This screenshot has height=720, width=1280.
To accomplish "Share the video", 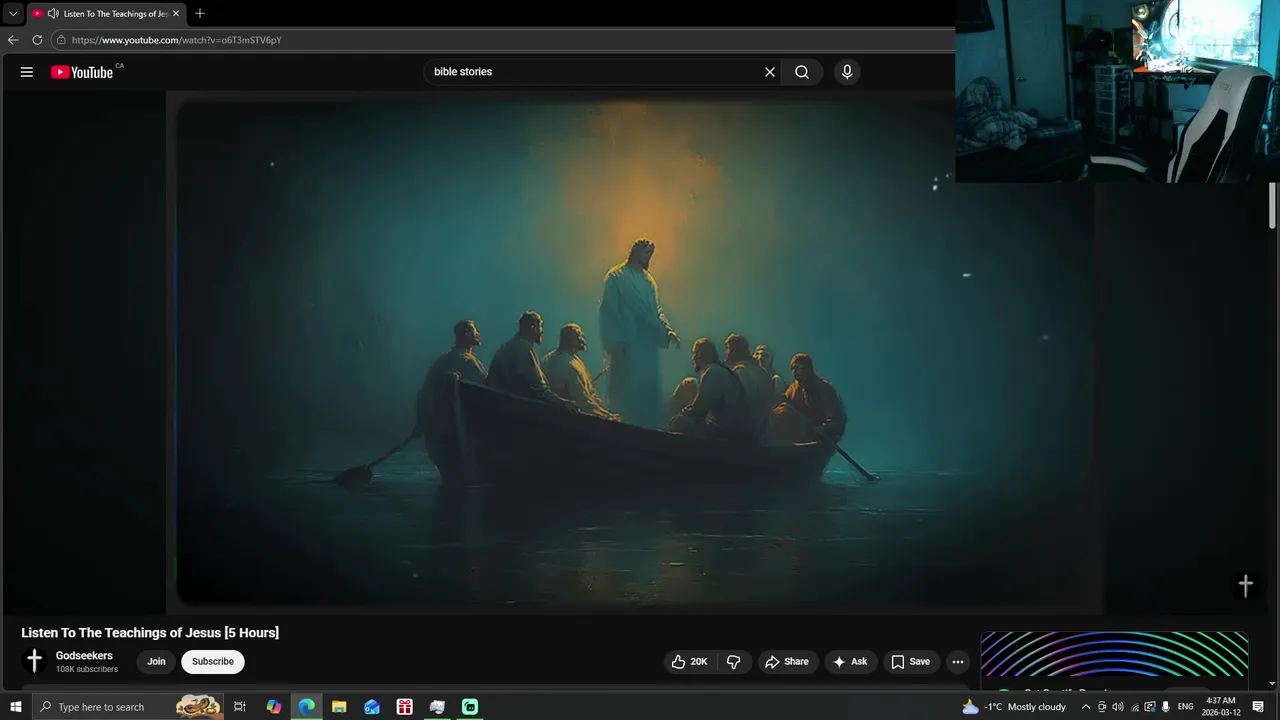I will 787,662.
